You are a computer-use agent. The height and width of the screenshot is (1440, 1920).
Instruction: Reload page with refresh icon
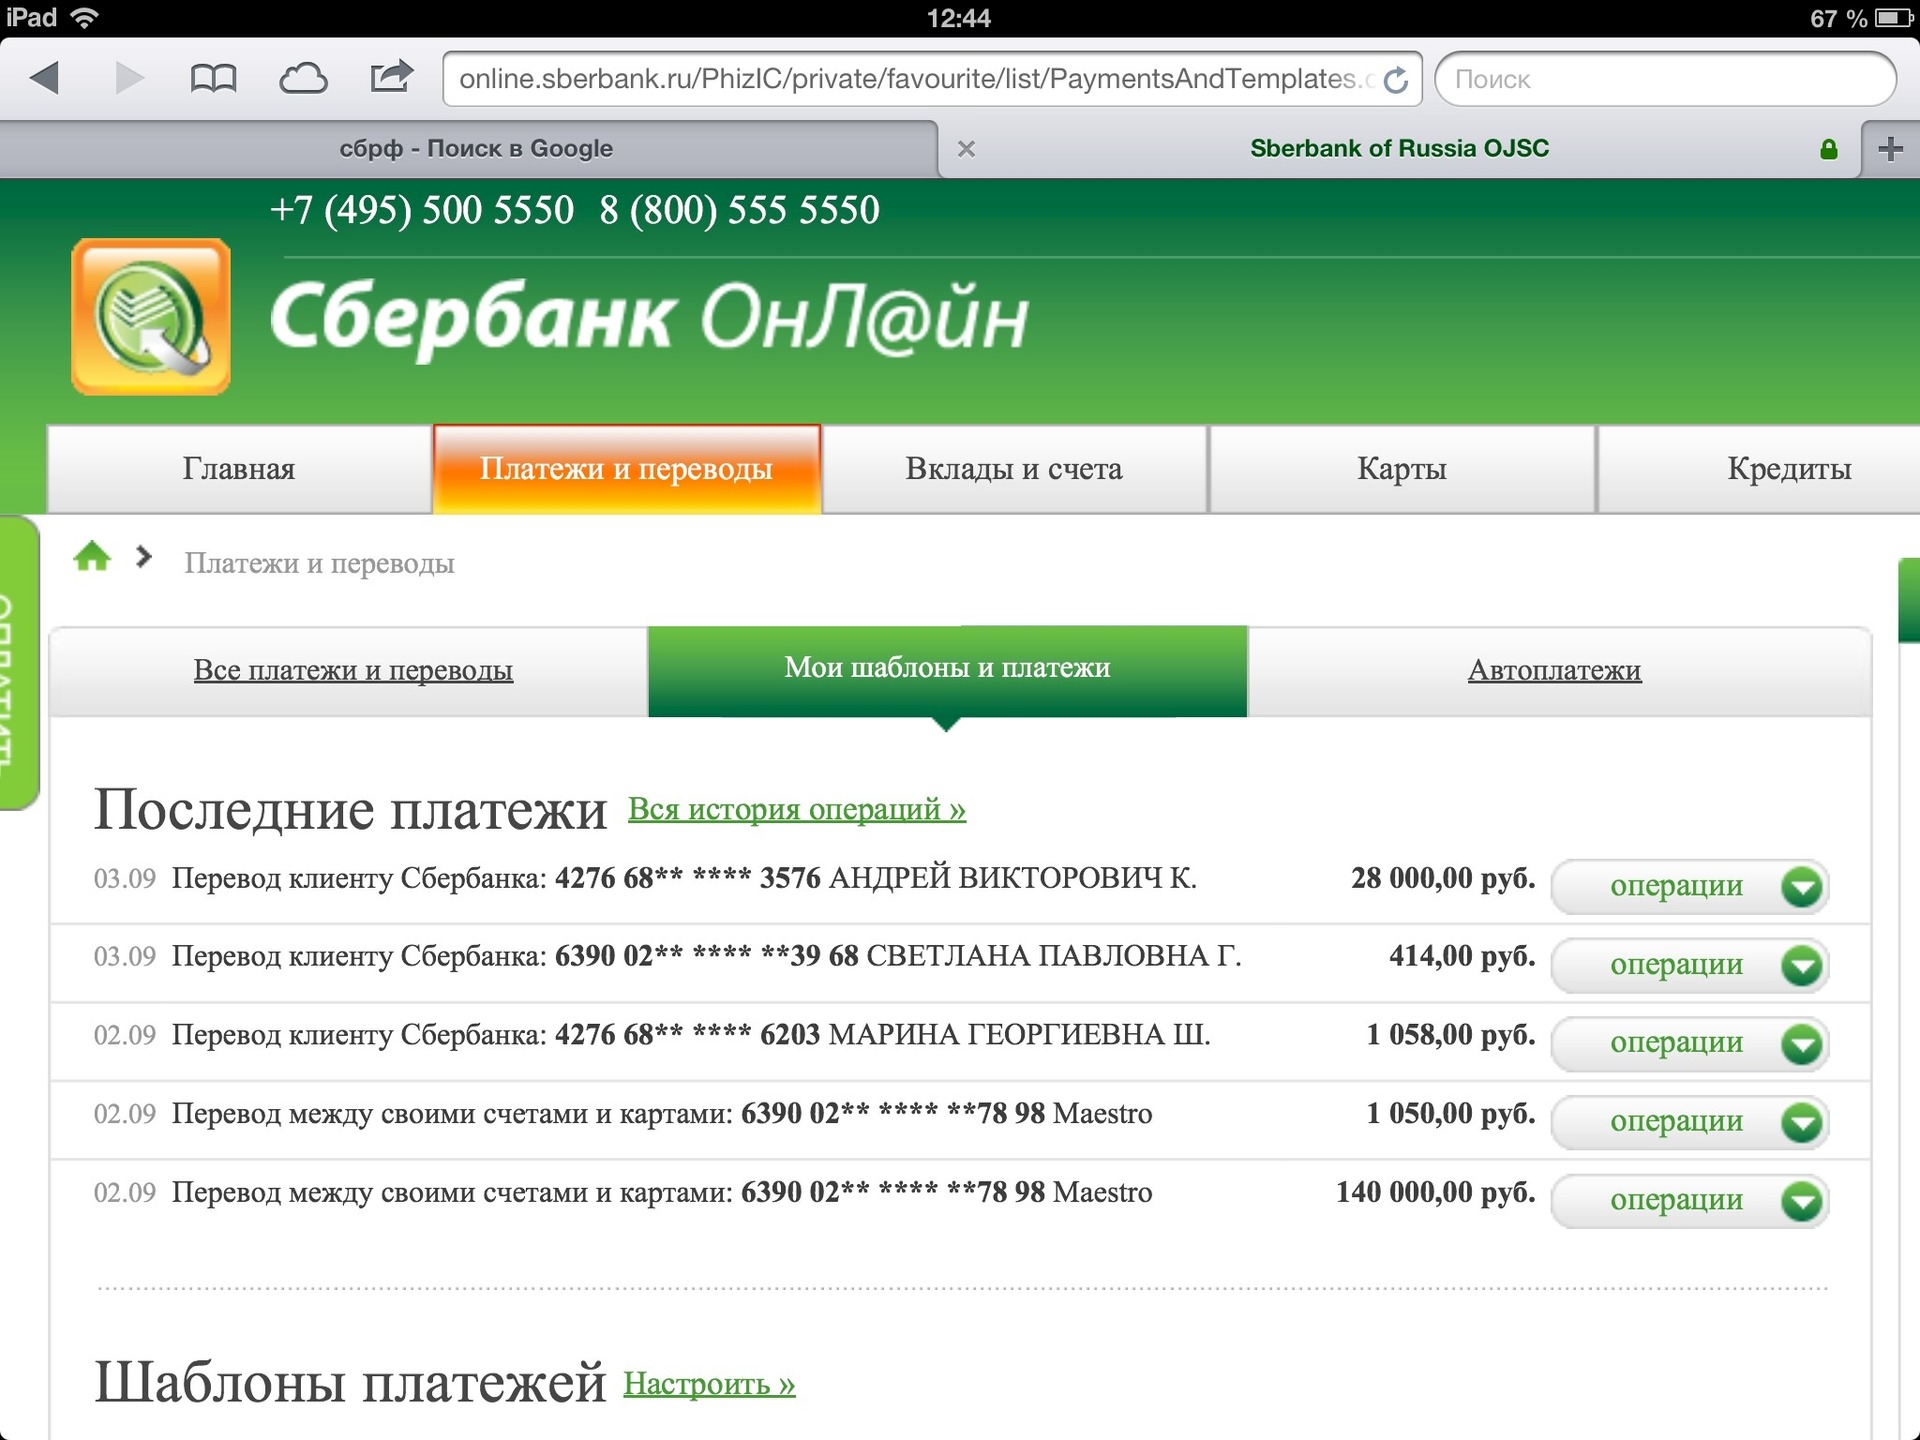click(x=1396, y=79)
